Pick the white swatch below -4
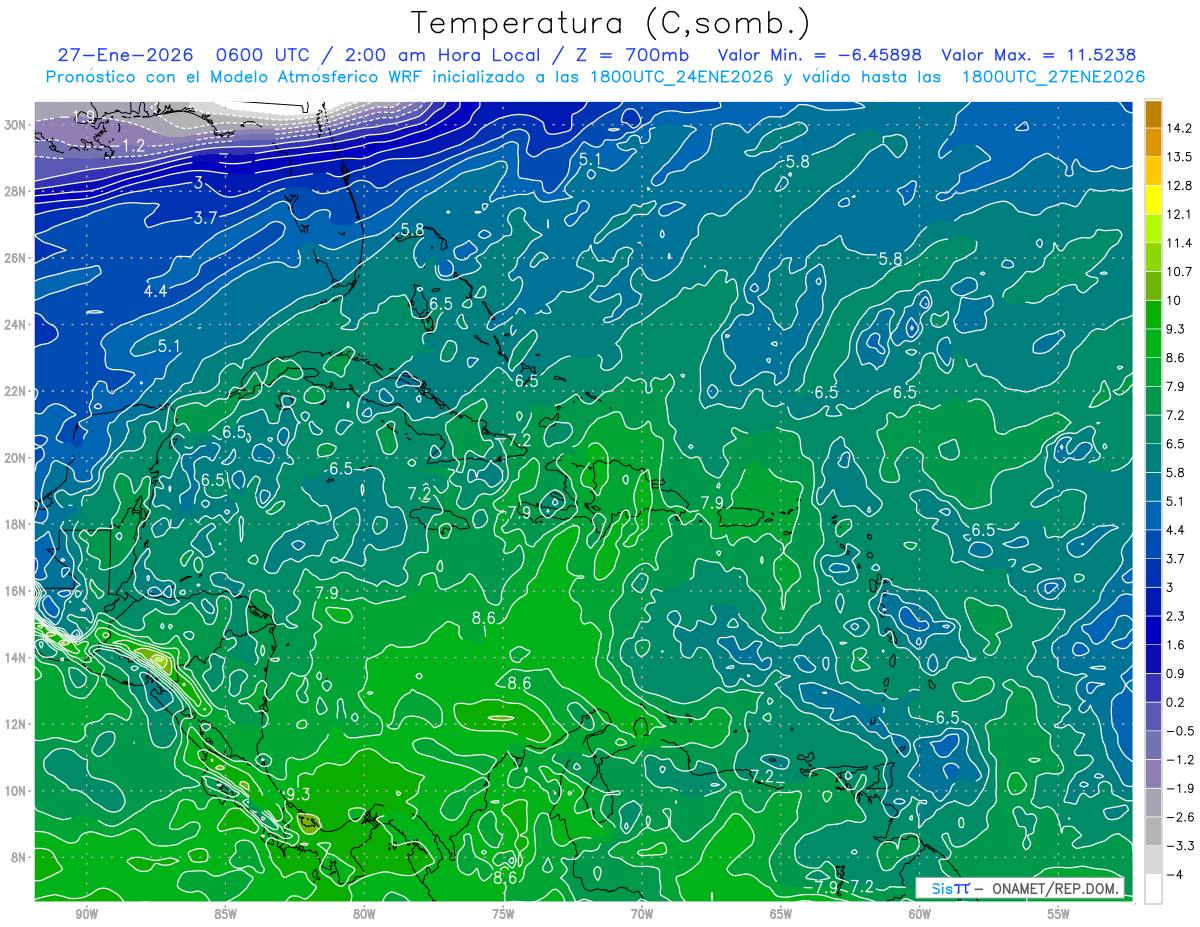Screen dimensions: 1200x927 click(1153, 889)
